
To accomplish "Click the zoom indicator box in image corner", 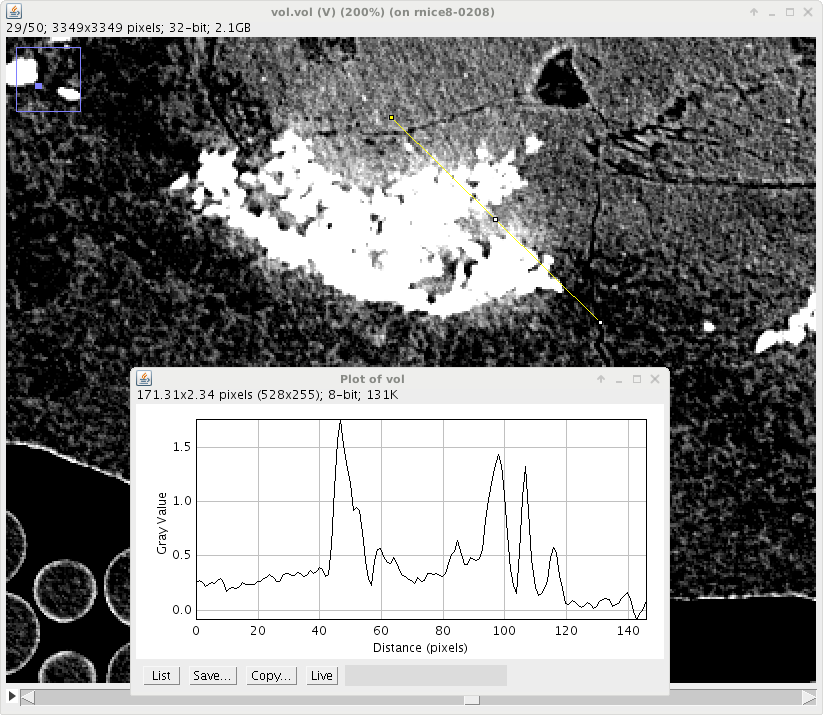I will point(48,78).
